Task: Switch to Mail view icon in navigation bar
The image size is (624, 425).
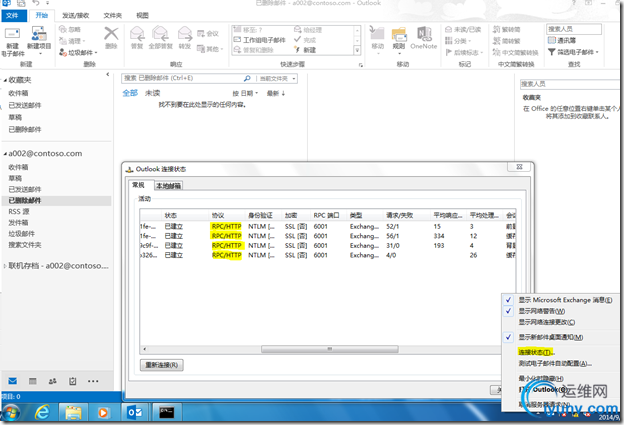Action: pos(13,381)
